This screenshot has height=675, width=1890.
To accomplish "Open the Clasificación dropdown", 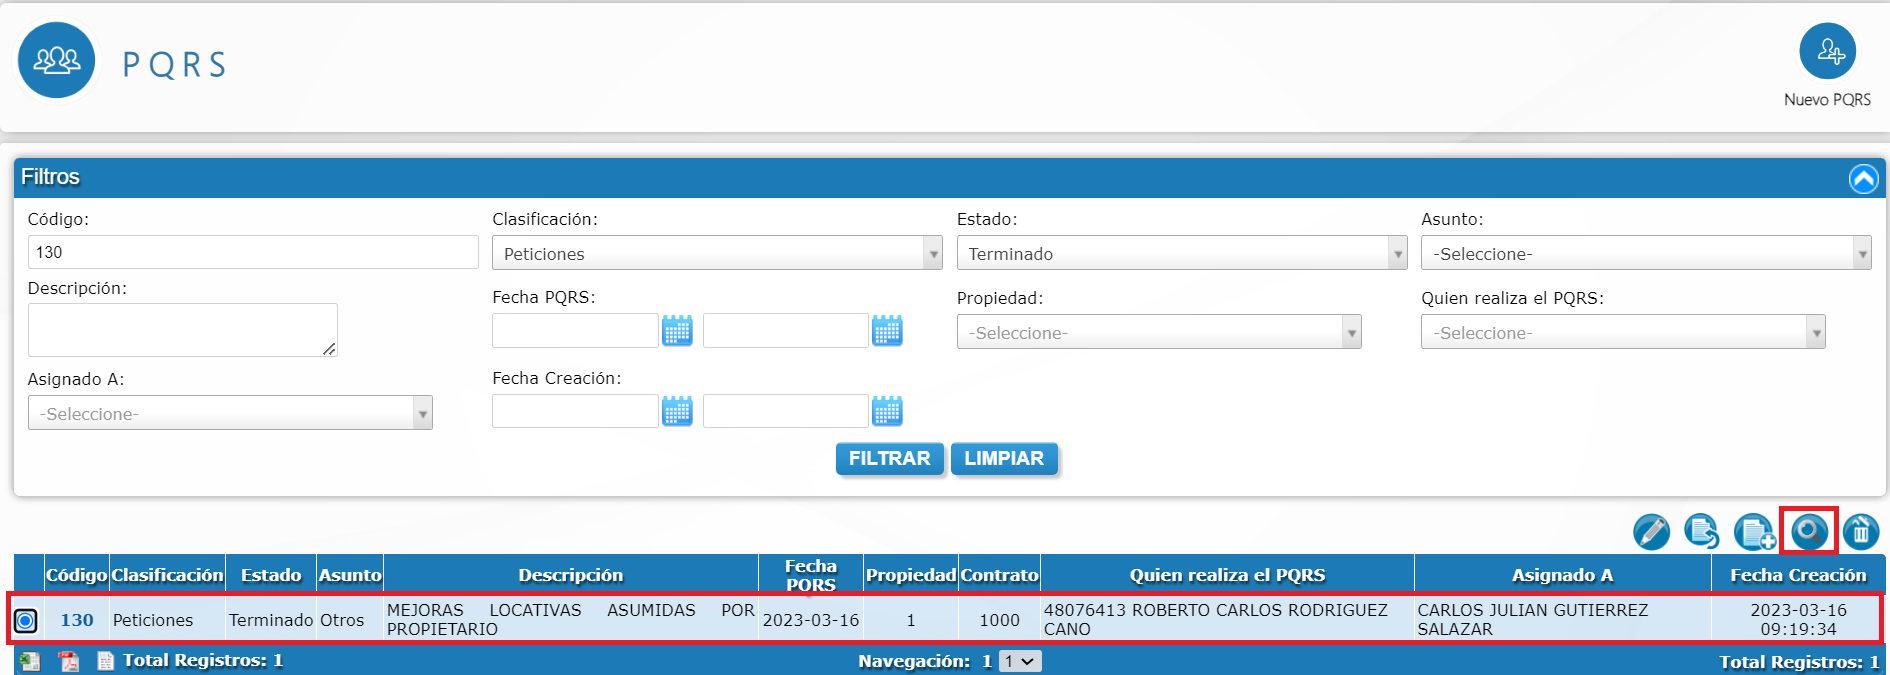I will [x=716, y=254].
